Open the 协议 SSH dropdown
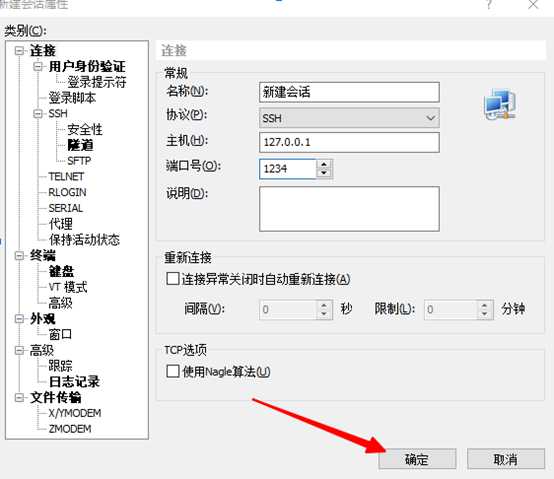This screenshot has width=554, height=479. 349,118
